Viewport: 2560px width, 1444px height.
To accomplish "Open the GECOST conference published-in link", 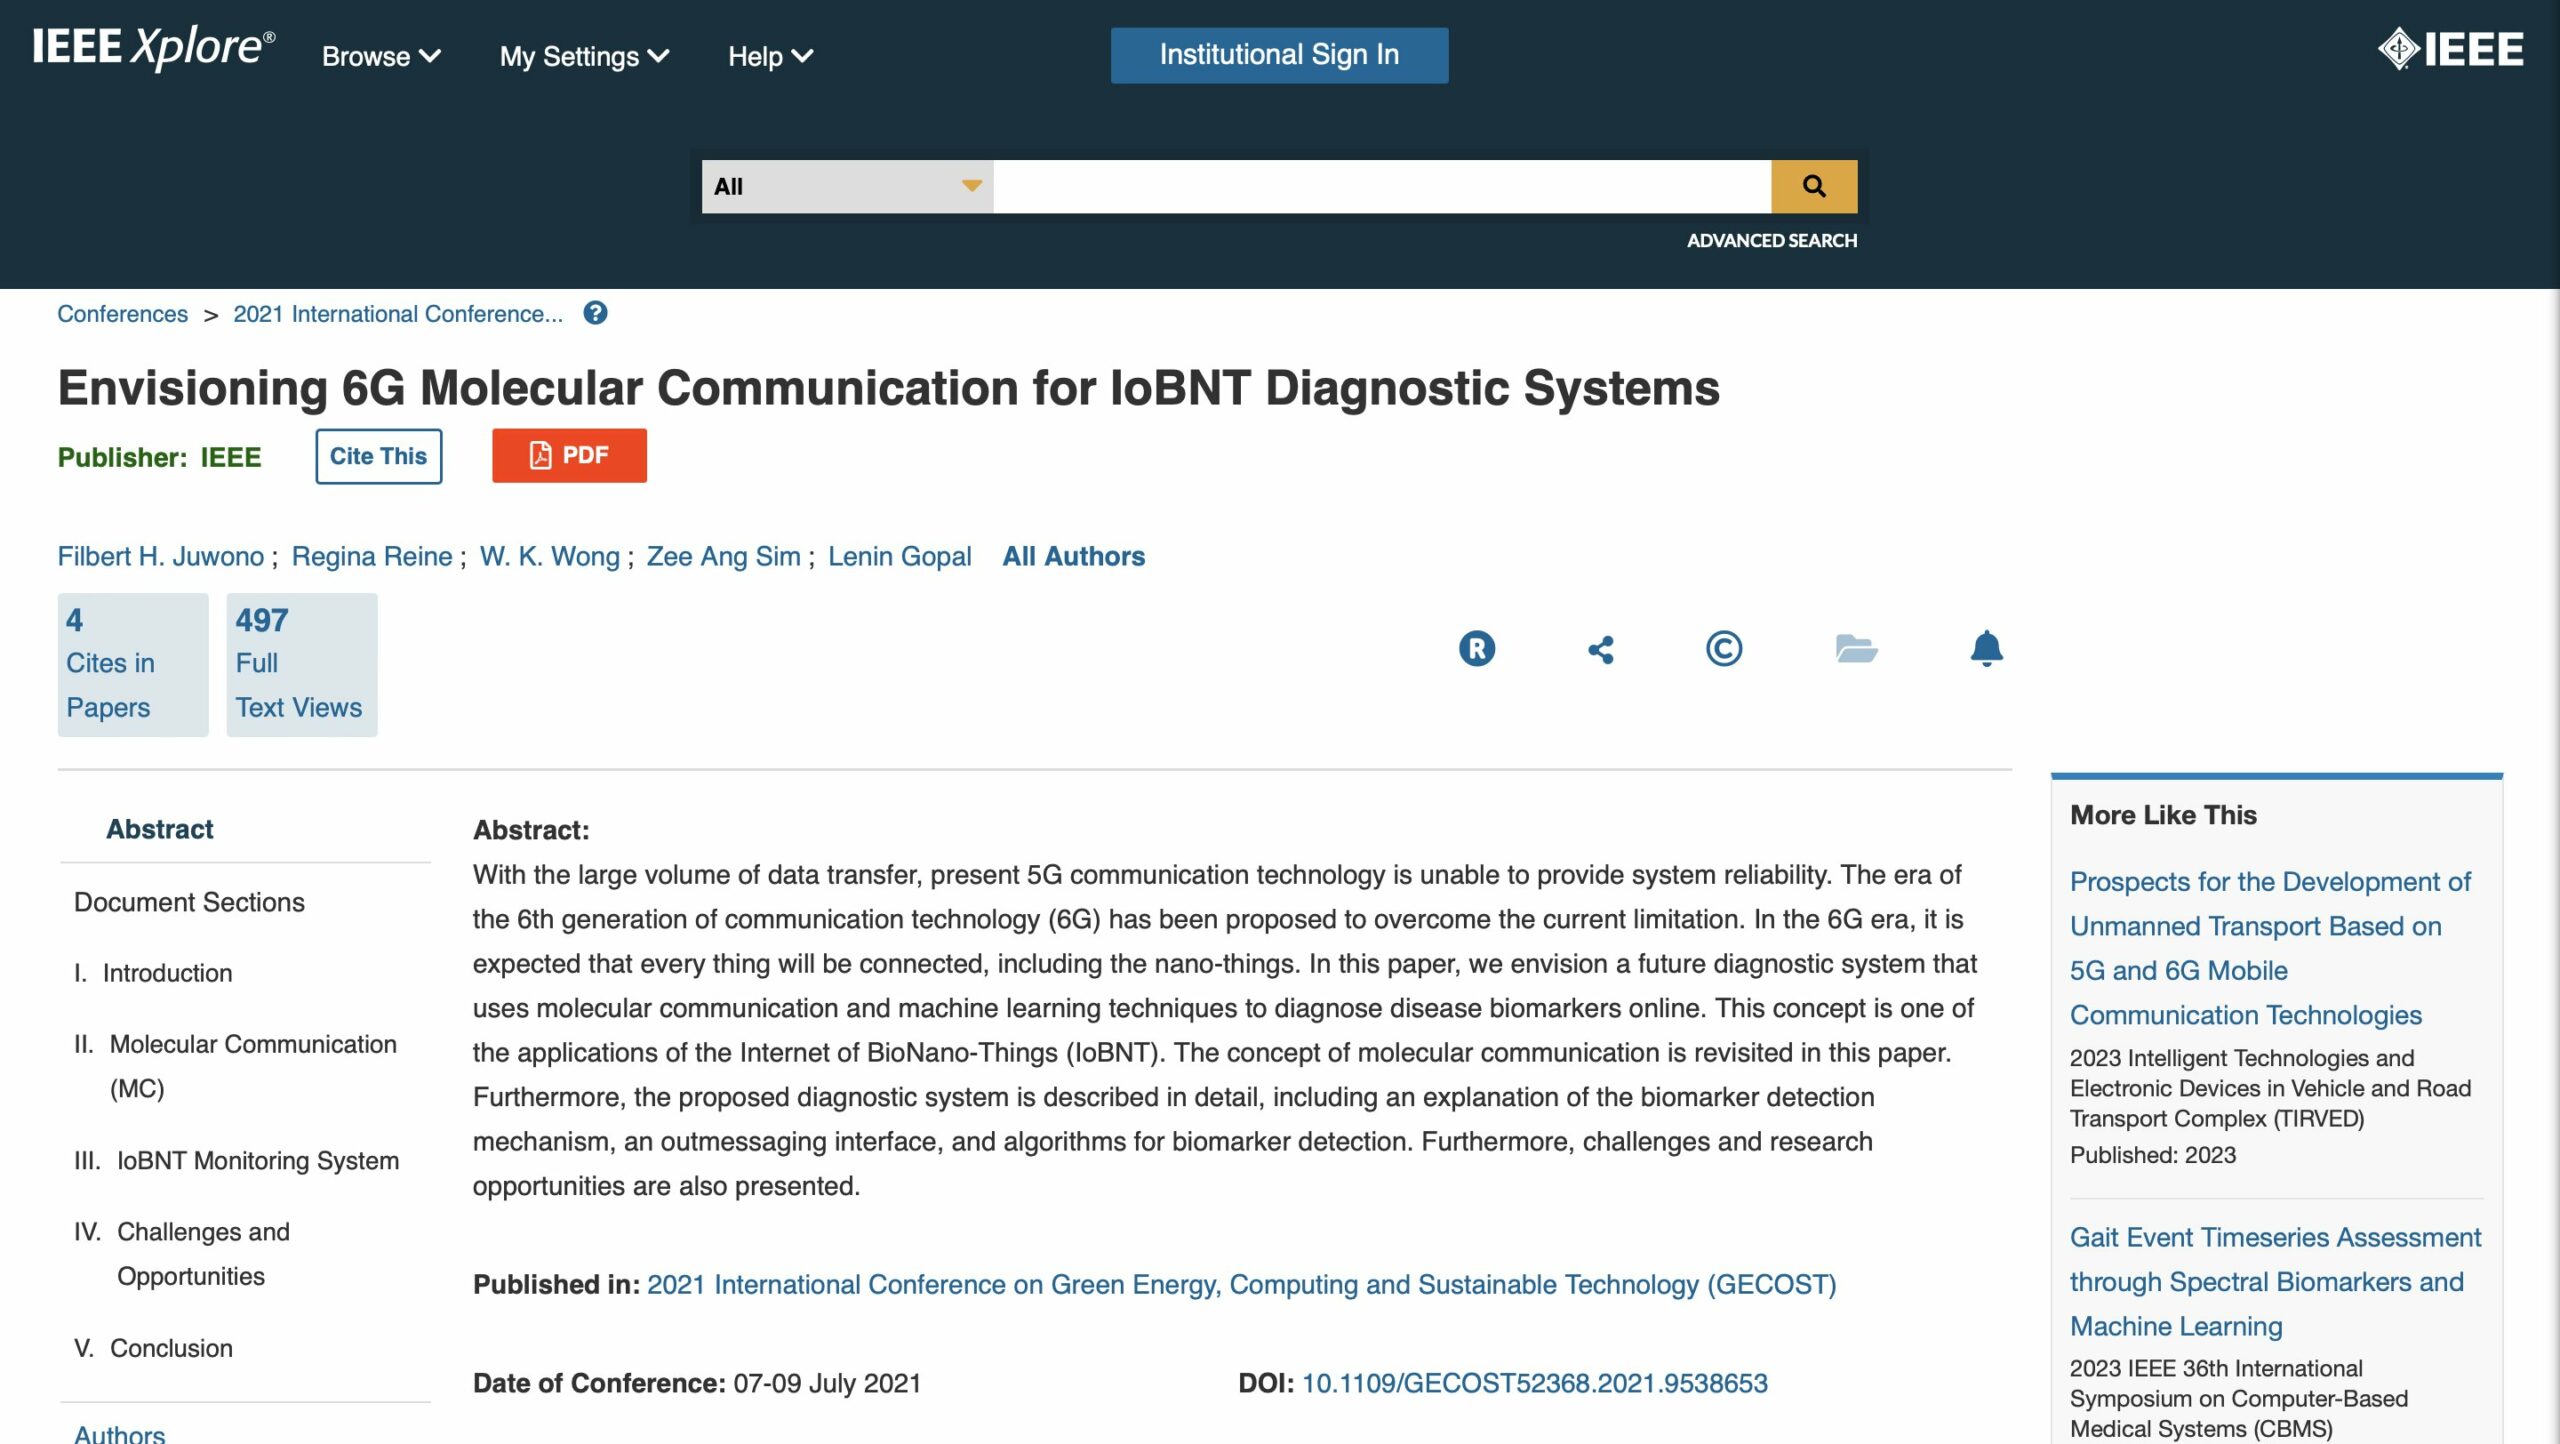I will (1242, 1285).
